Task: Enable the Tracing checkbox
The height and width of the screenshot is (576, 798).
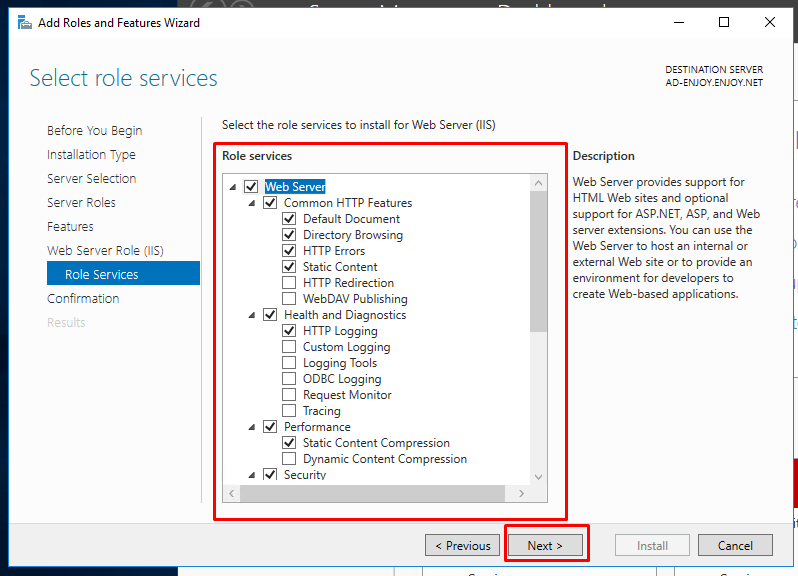Action: tap(289, 411)
